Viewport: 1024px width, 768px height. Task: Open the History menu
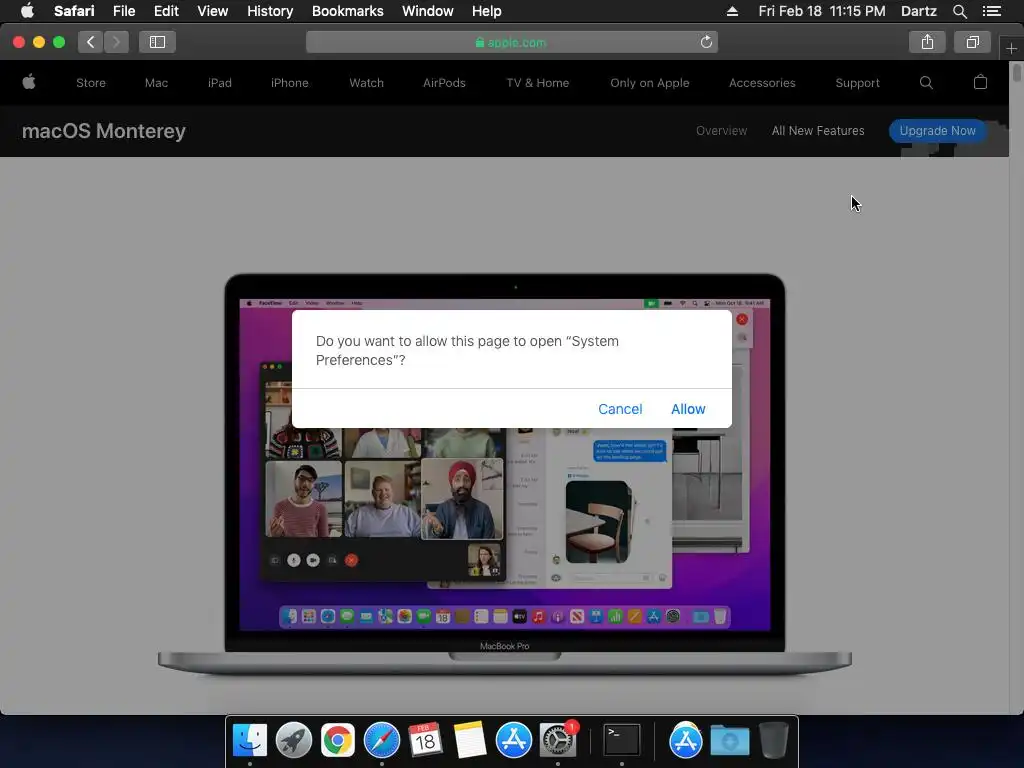[x=270, y=11]
